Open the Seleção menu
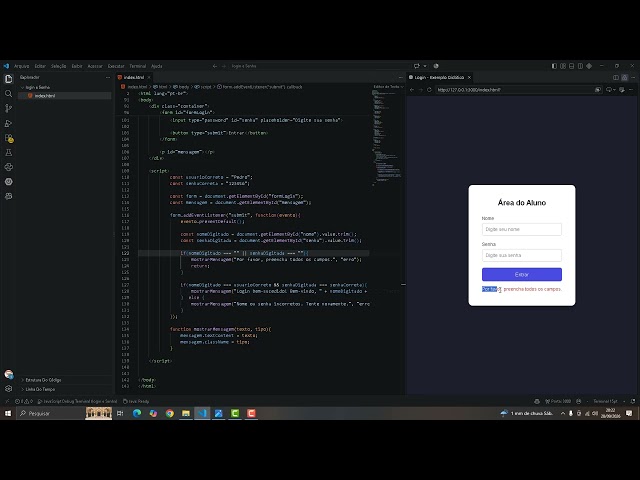Screen dimensions: 640x480 (58, 66)
